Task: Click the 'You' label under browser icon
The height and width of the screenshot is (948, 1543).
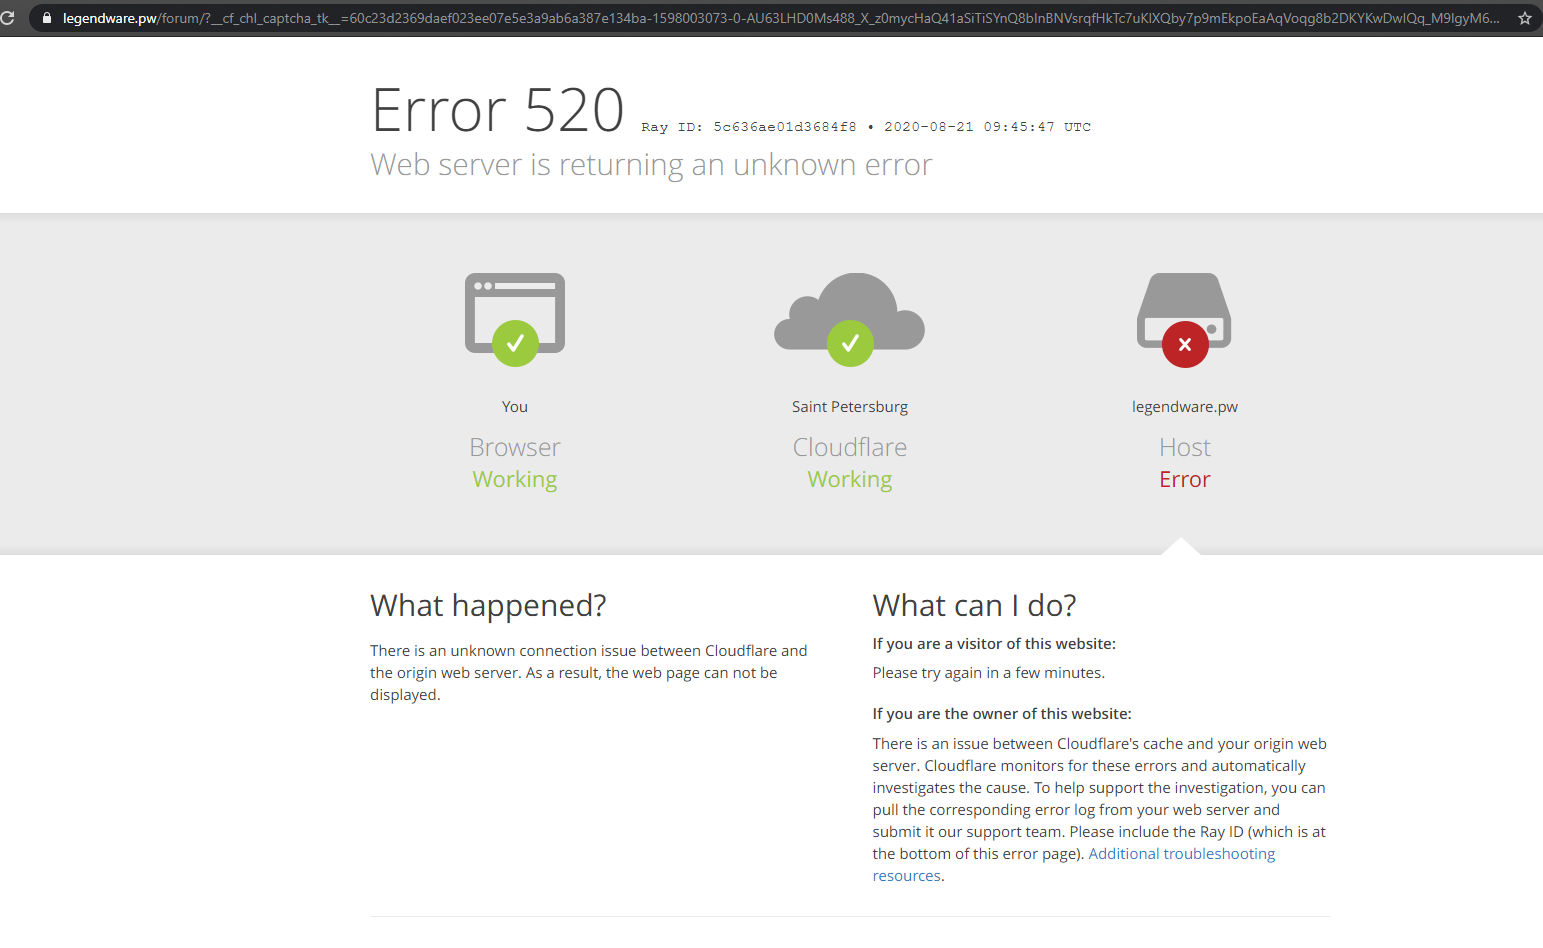Action: tap(515, 407)
